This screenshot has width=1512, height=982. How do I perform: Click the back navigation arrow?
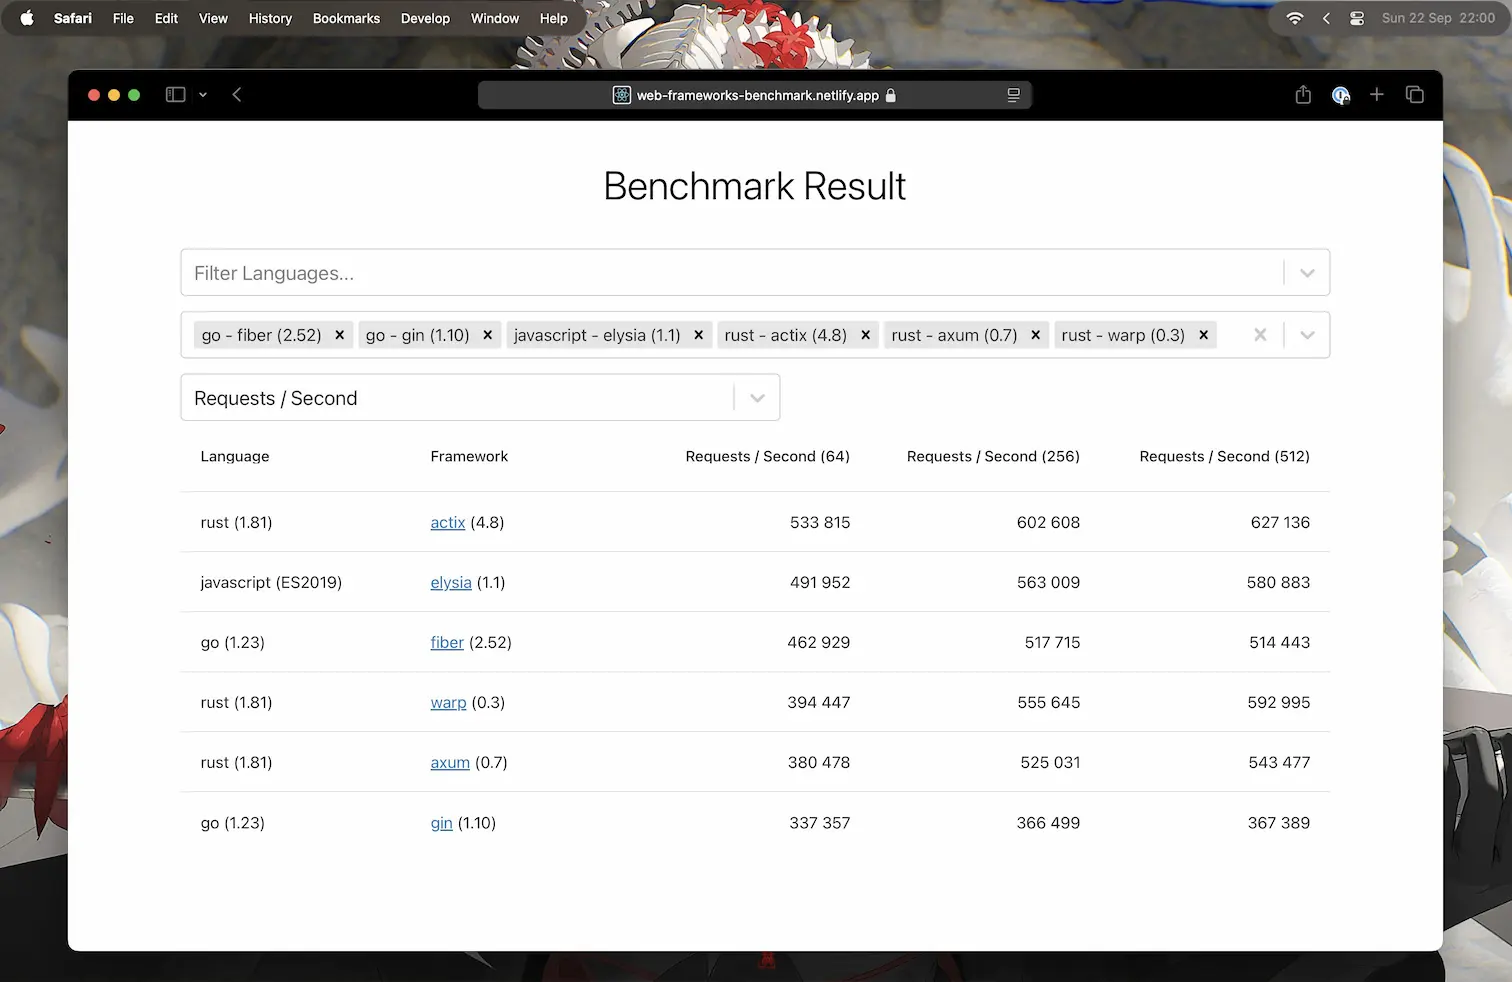point(237,94)
